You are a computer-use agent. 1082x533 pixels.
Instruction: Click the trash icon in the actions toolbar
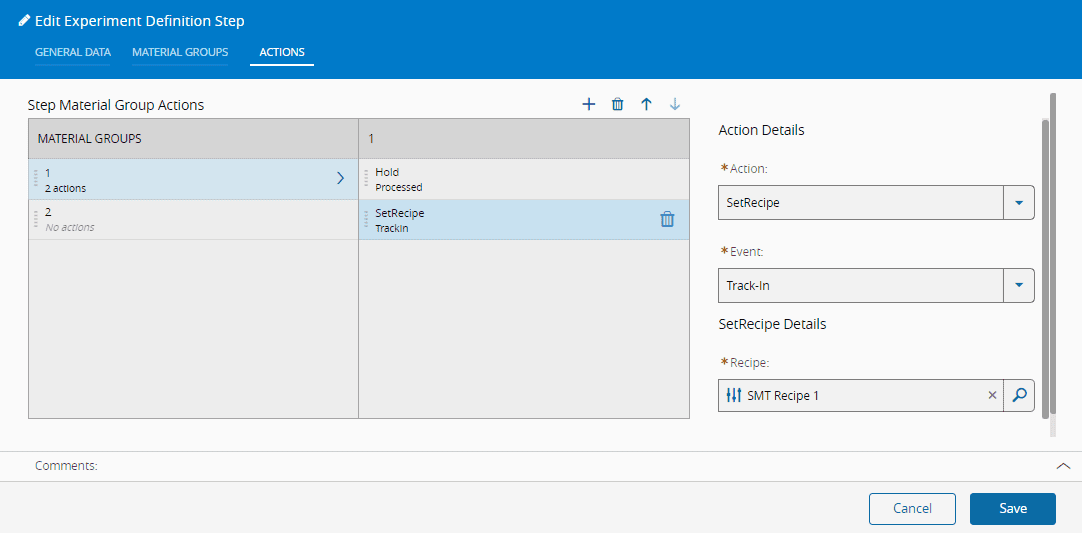[x=618, y=104]
